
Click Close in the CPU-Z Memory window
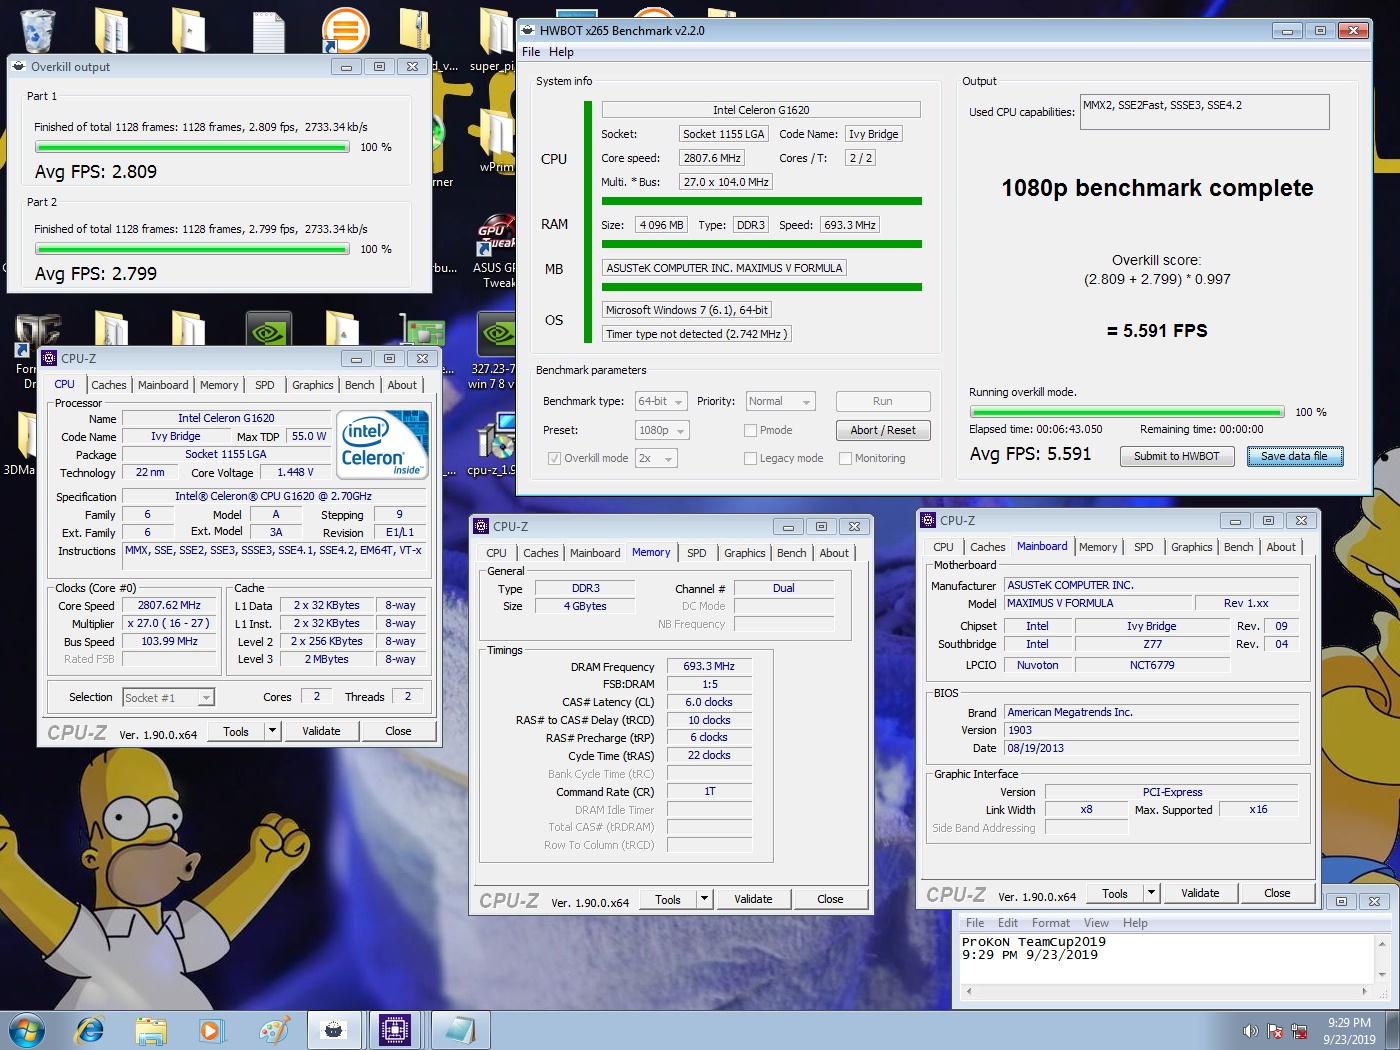pyautogui.click(x=830, y=899)
